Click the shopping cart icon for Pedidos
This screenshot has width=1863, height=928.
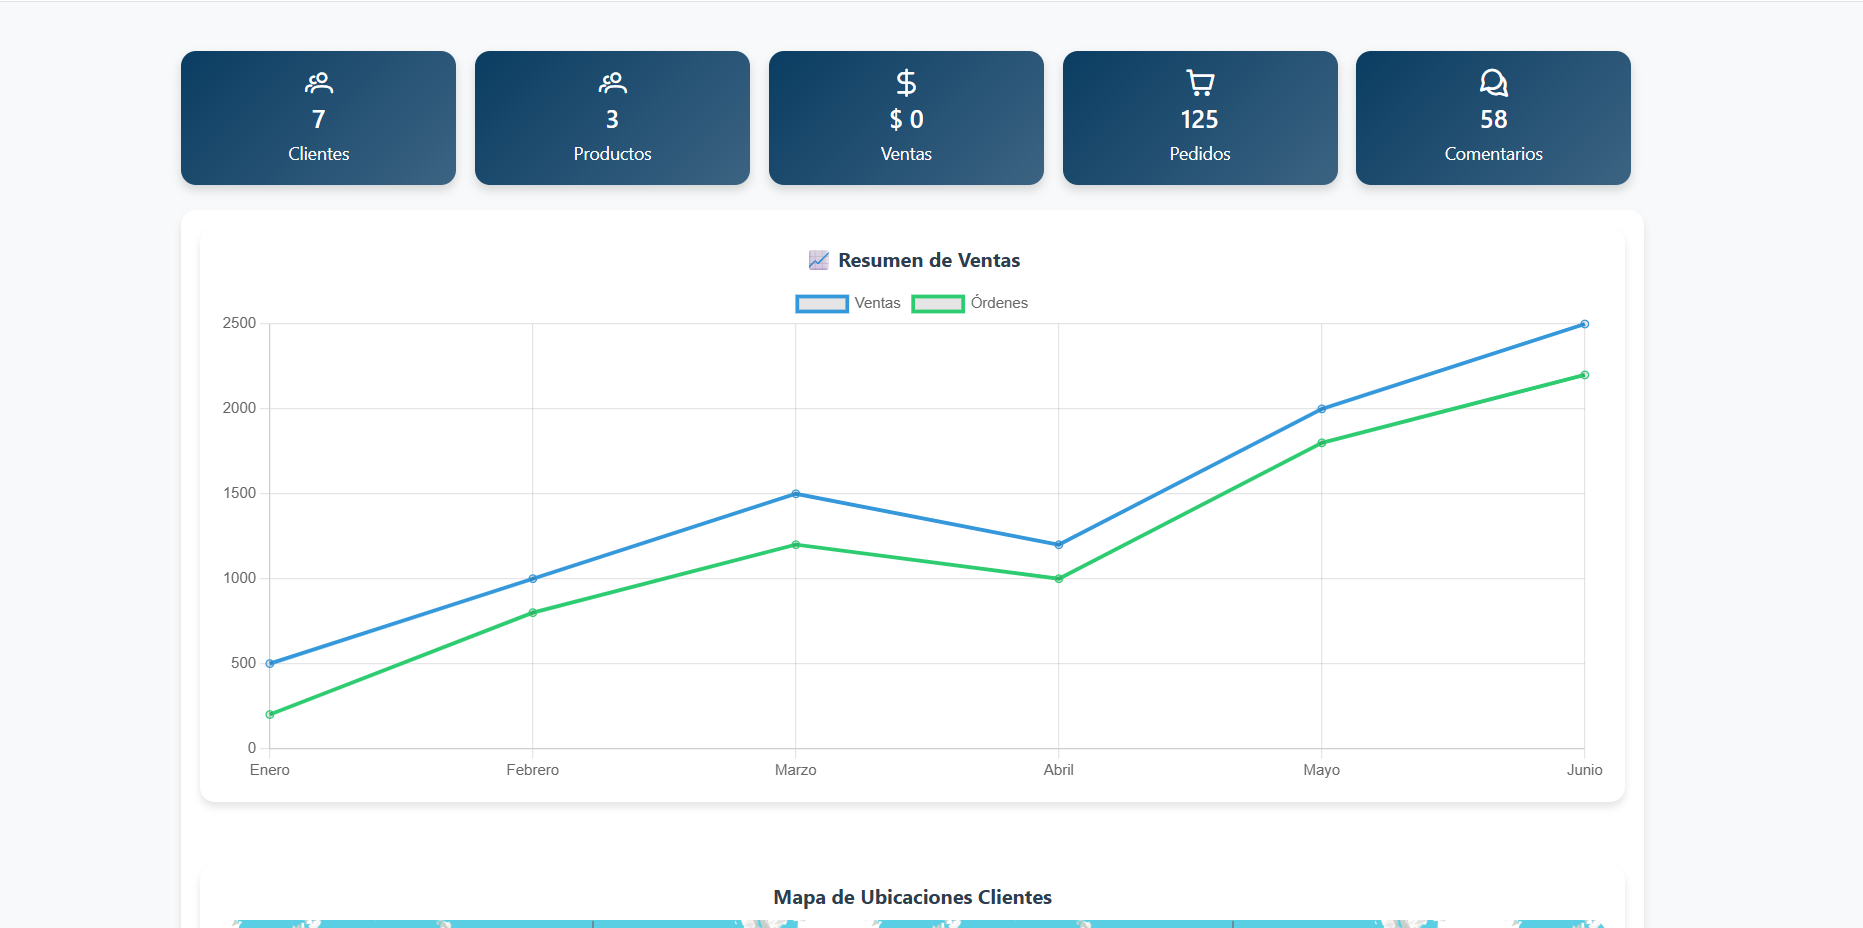coord(1199,83)
